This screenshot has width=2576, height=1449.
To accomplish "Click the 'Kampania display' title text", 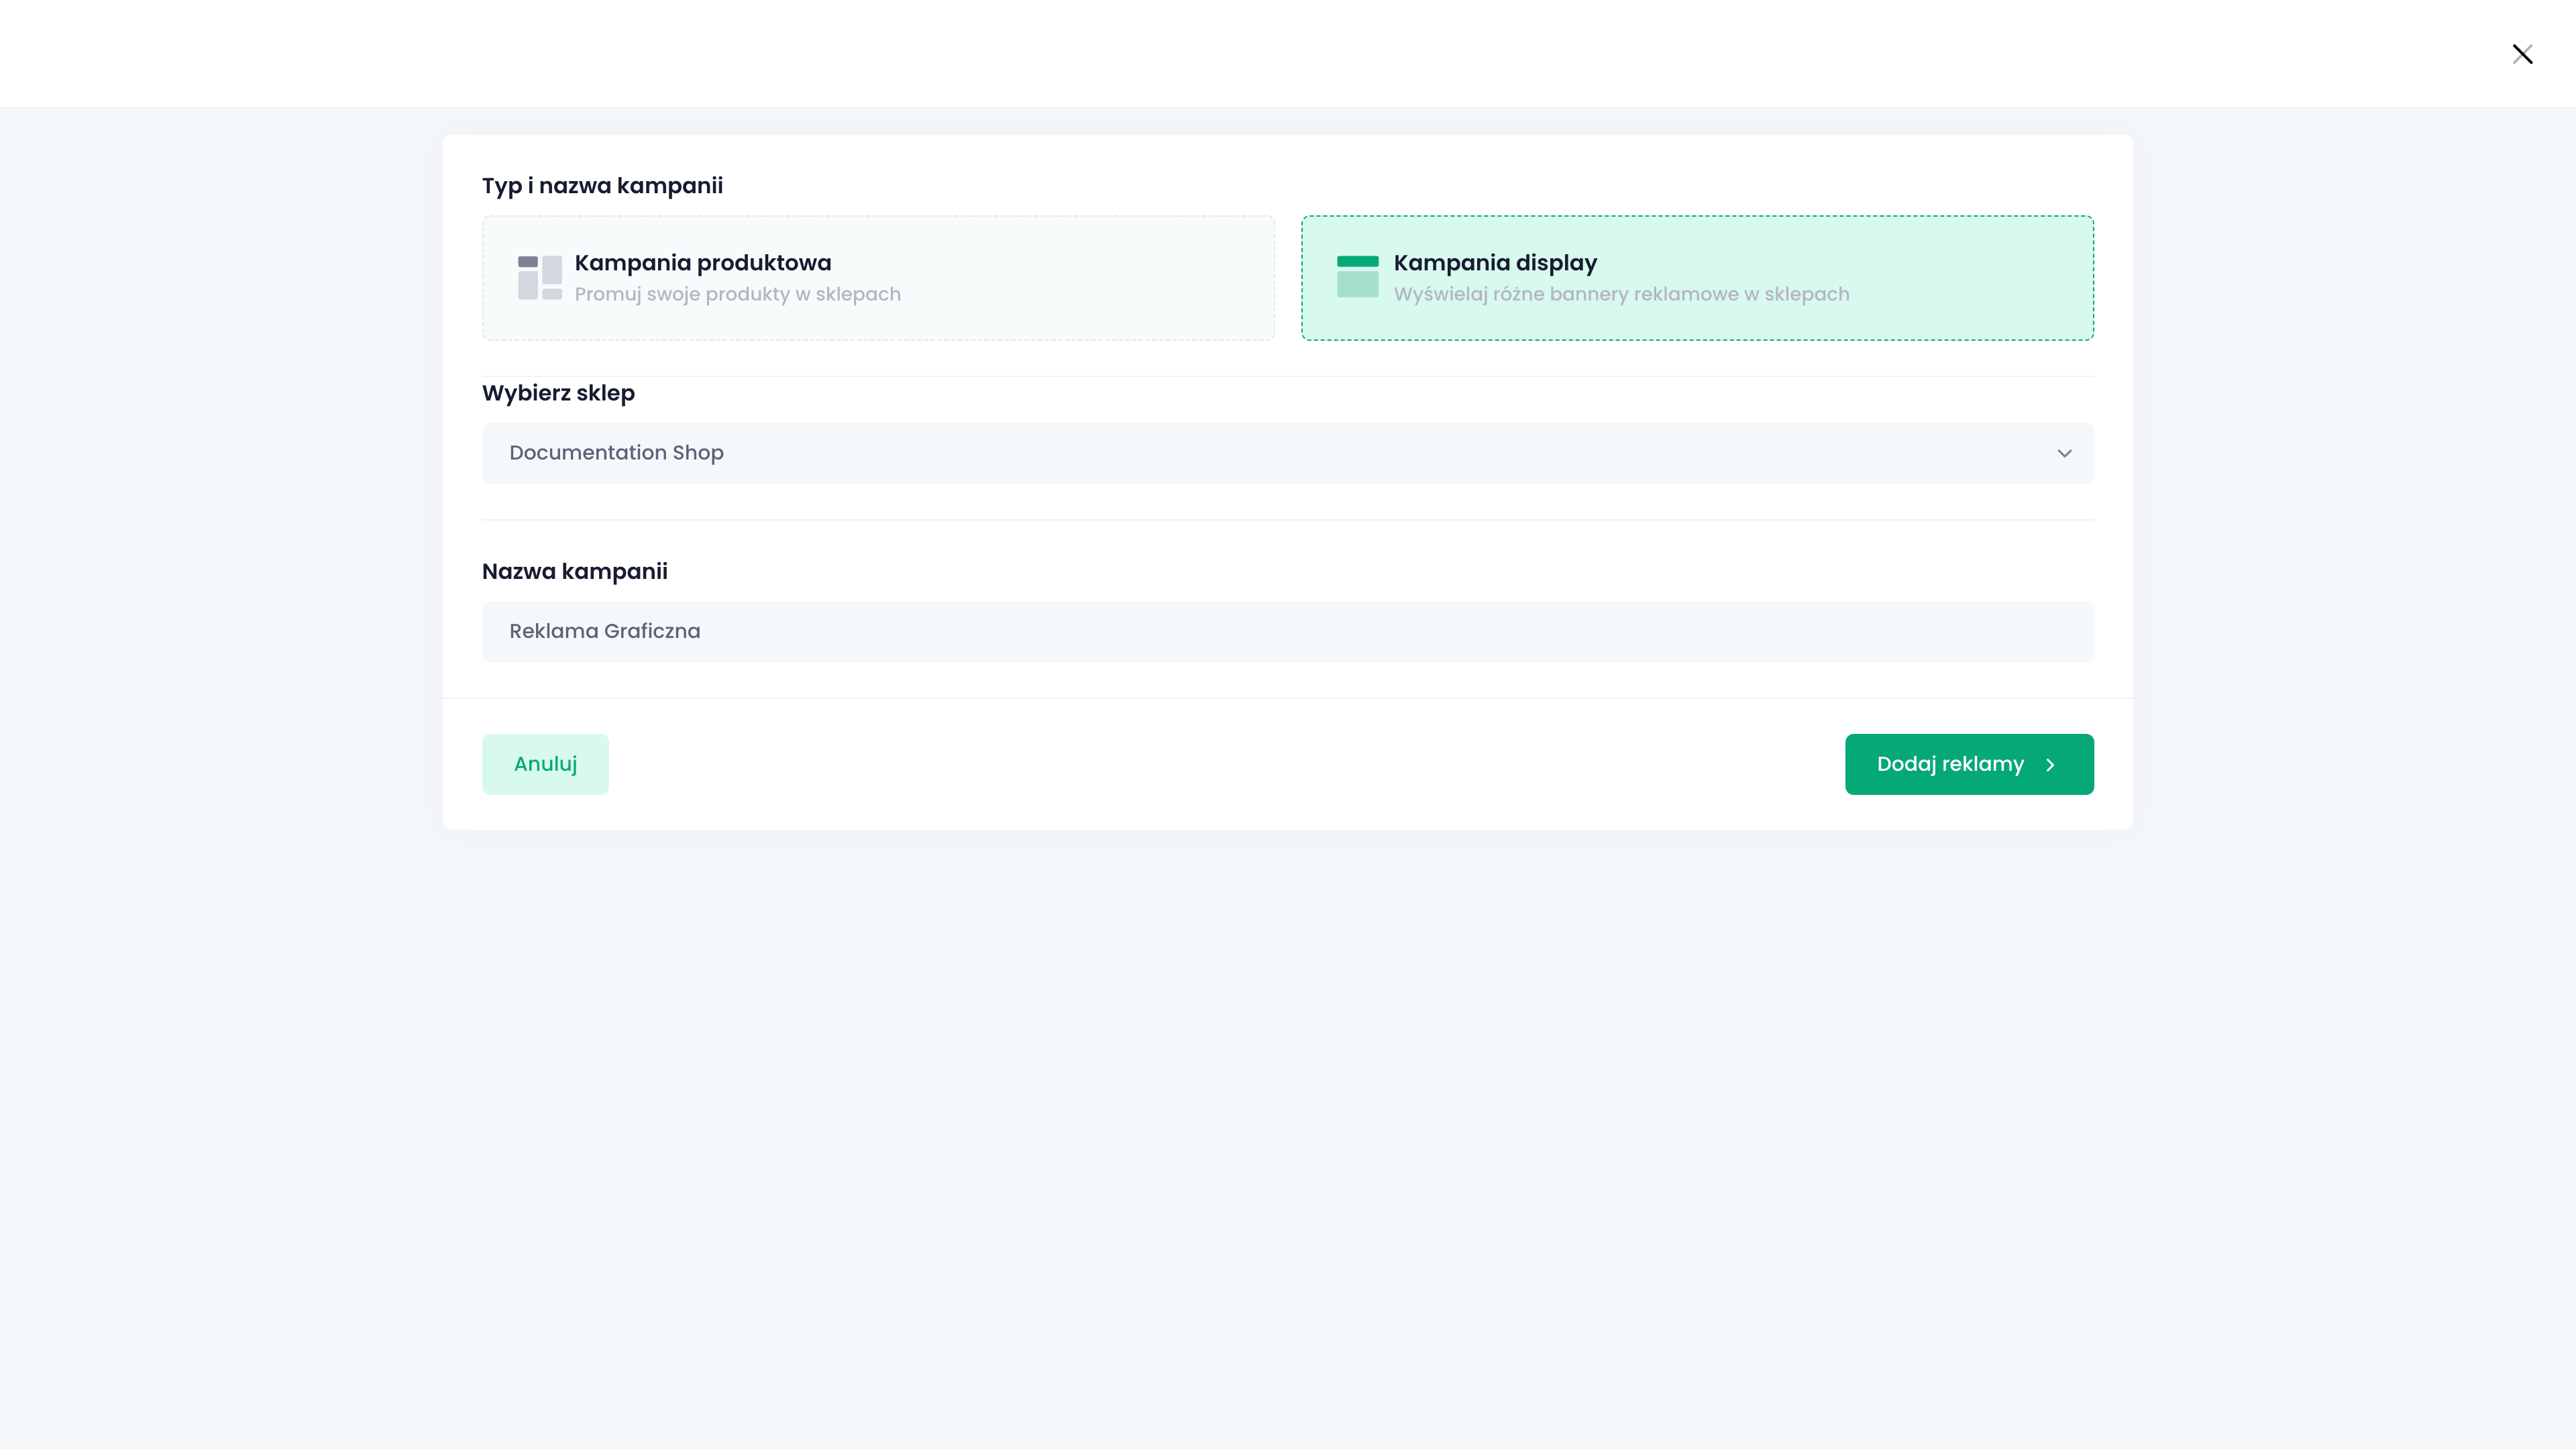I will (1495, 263).
